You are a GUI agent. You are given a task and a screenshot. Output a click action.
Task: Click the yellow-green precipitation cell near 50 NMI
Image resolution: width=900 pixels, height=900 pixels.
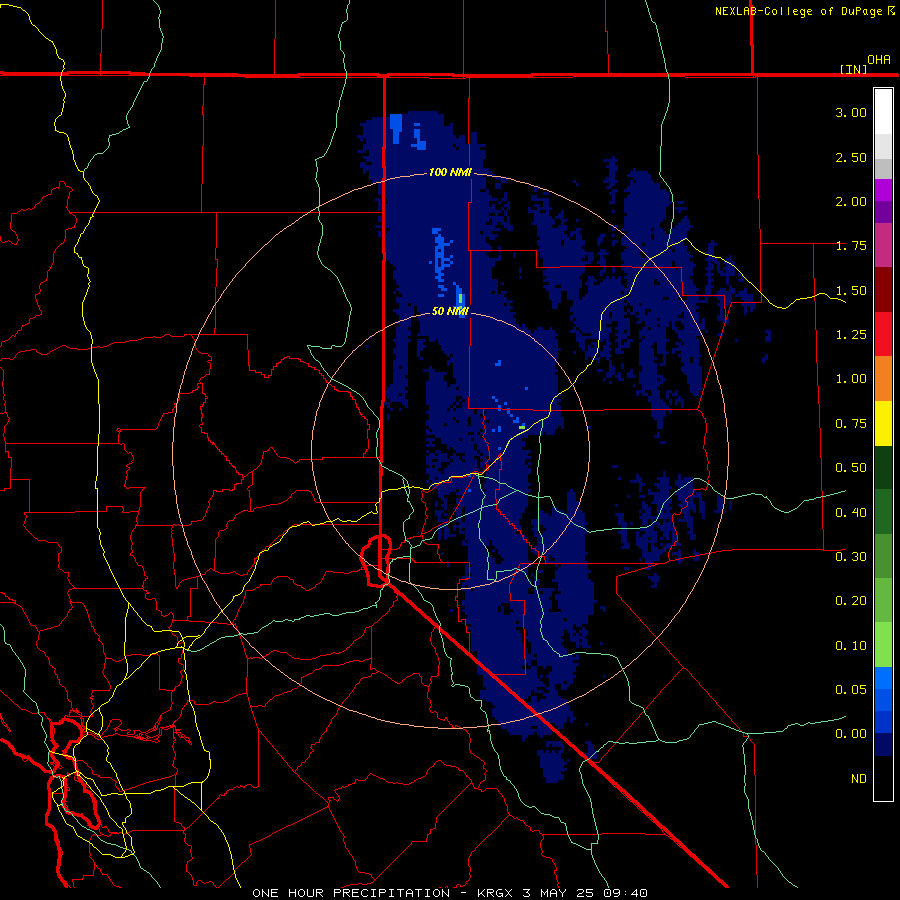coord(460,299)
